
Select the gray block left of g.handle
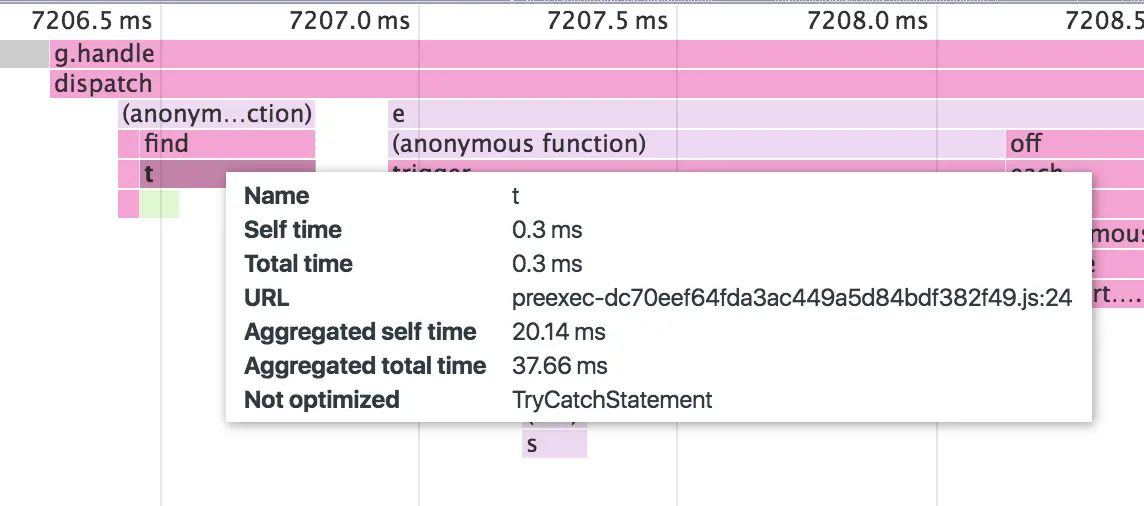click(24, 54)
